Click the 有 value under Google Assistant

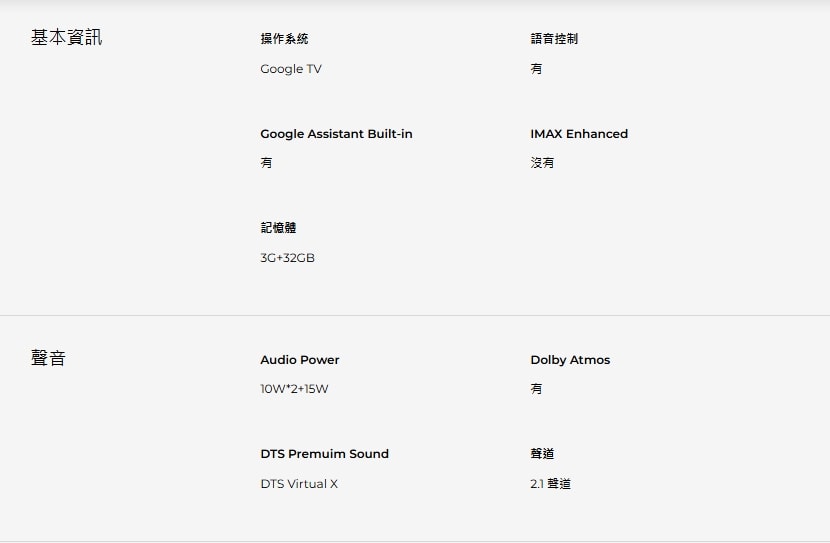(x=266, y=163)
